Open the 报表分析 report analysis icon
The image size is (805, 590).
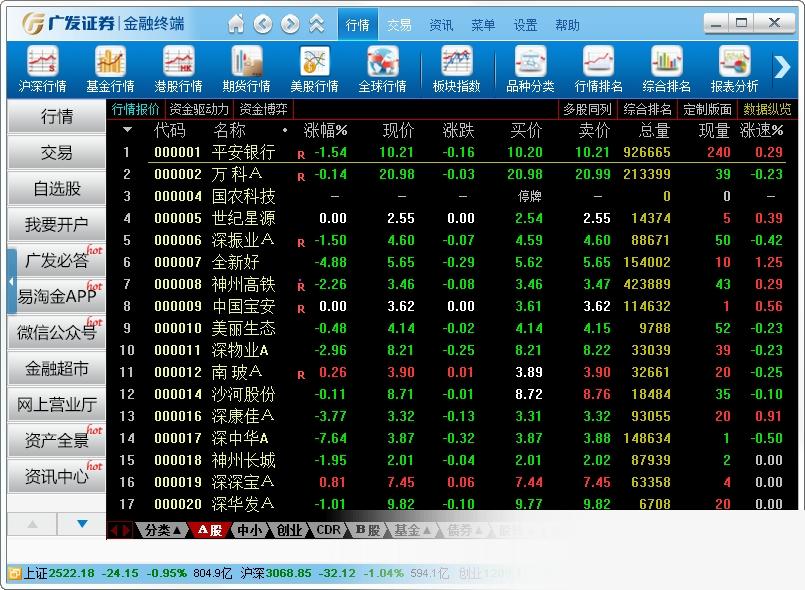point(734,69)
